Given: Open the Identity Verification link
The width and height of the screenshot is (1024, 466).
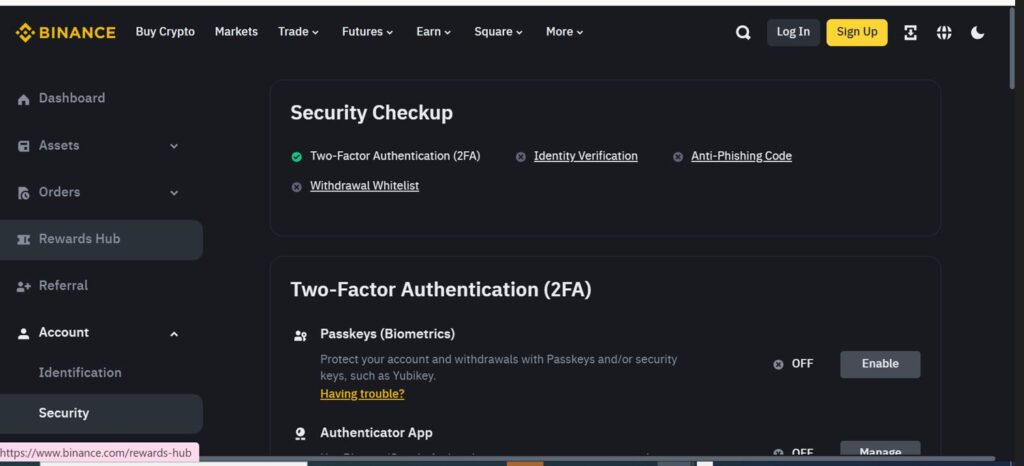Looking at the screenshot, I should (586, 156).
